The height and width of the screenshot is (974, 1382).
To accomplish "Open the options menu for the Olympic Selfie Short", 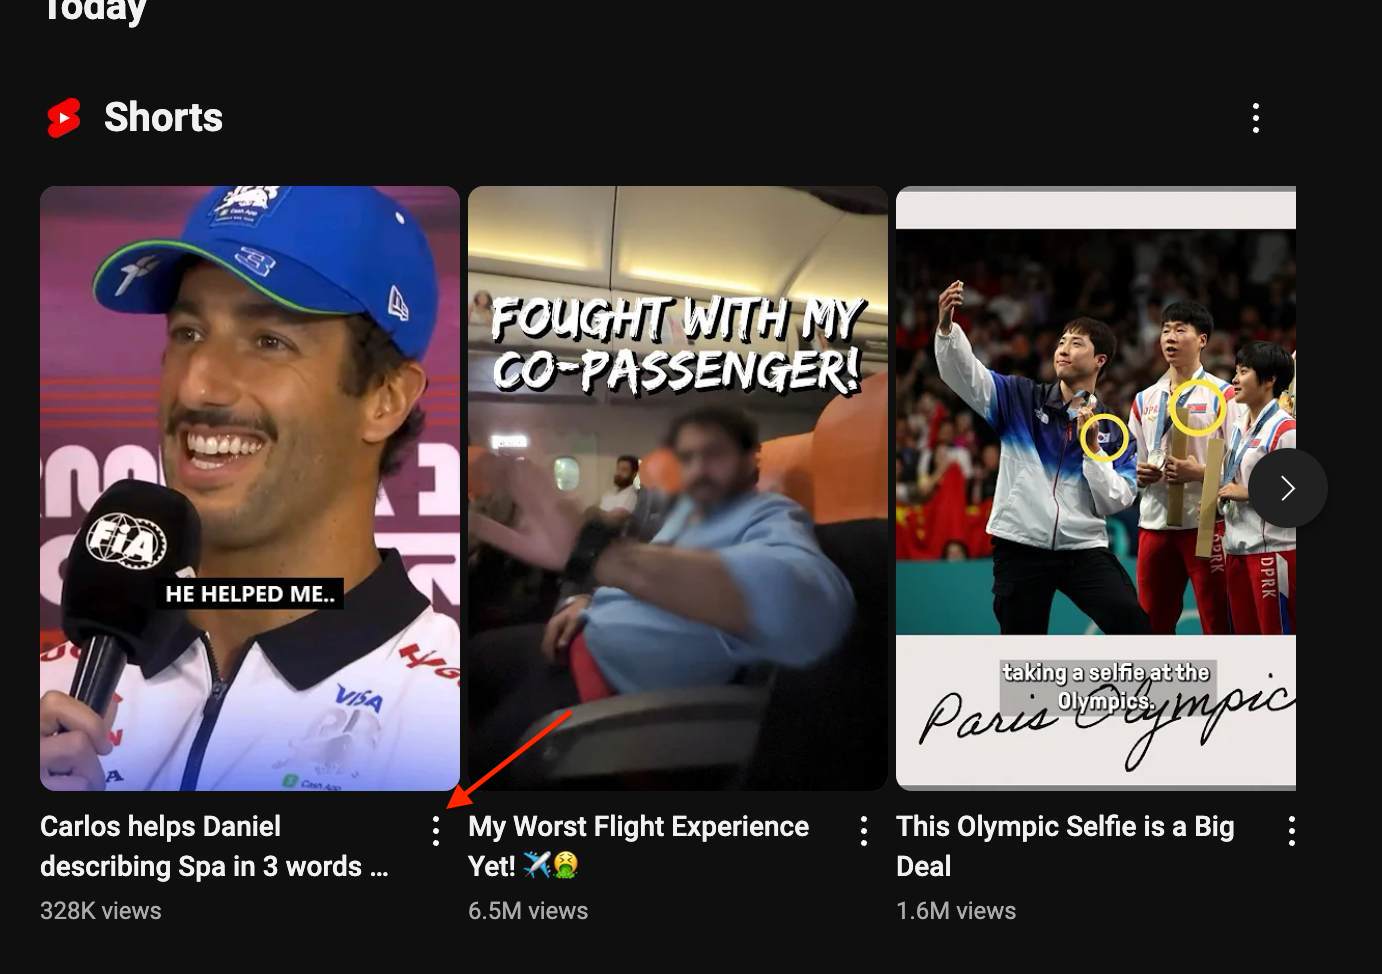I will [x=1291, y=830].
